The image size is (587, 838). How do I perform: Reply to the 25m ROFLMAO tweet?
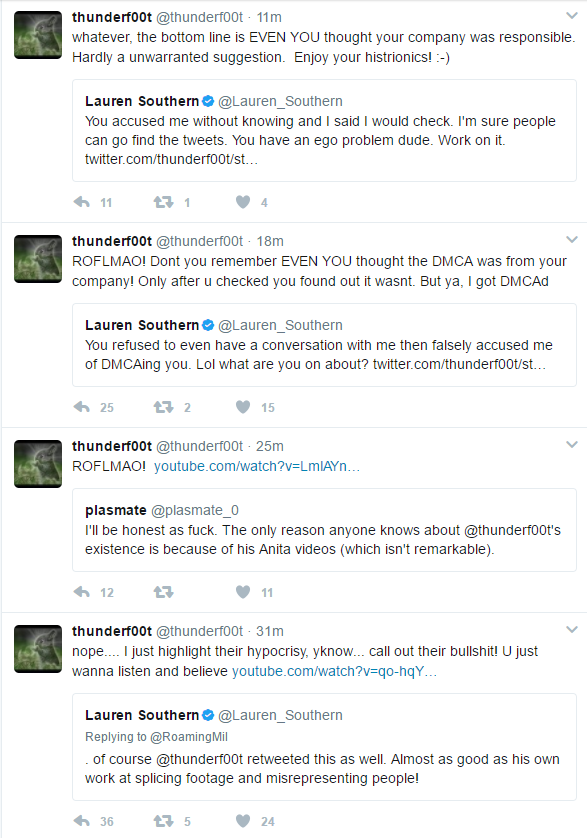pos(82,592)
